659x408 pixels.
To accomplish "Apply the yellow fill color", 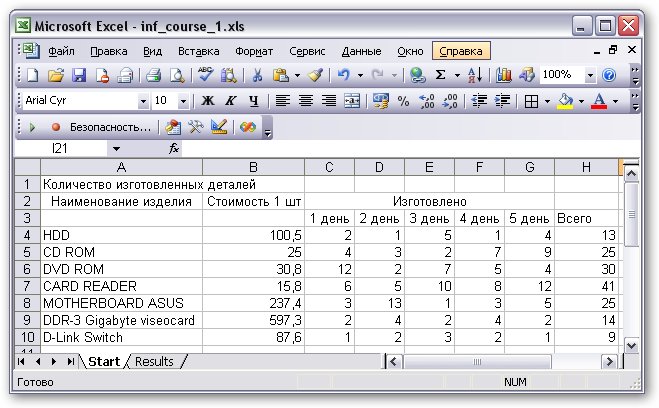I will pos(565,101).
